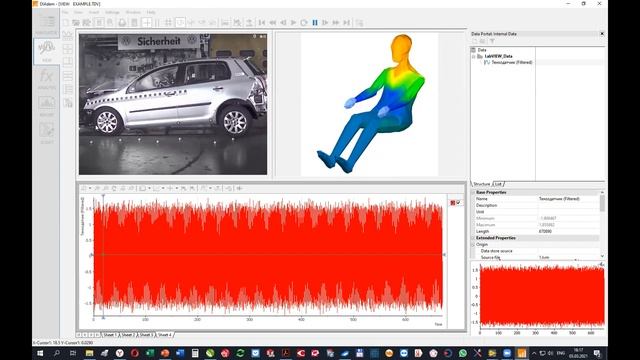Close the Data Portal panel
Image resolution: width=640 pixels, height=360 pixels.
602,34
